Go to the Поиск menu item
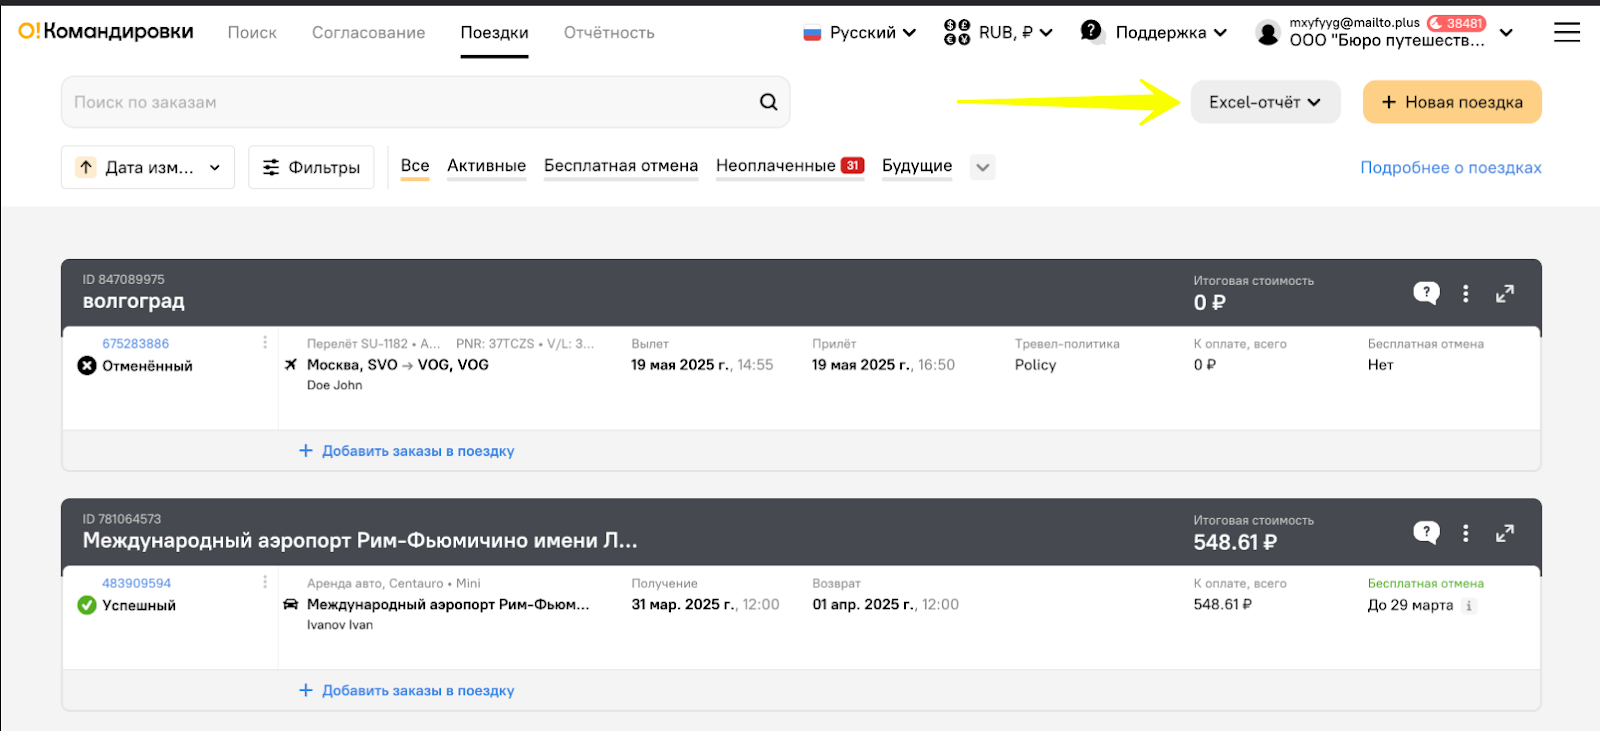The height and width of the screenshot is (731, 1600). [x=252, y=33]
